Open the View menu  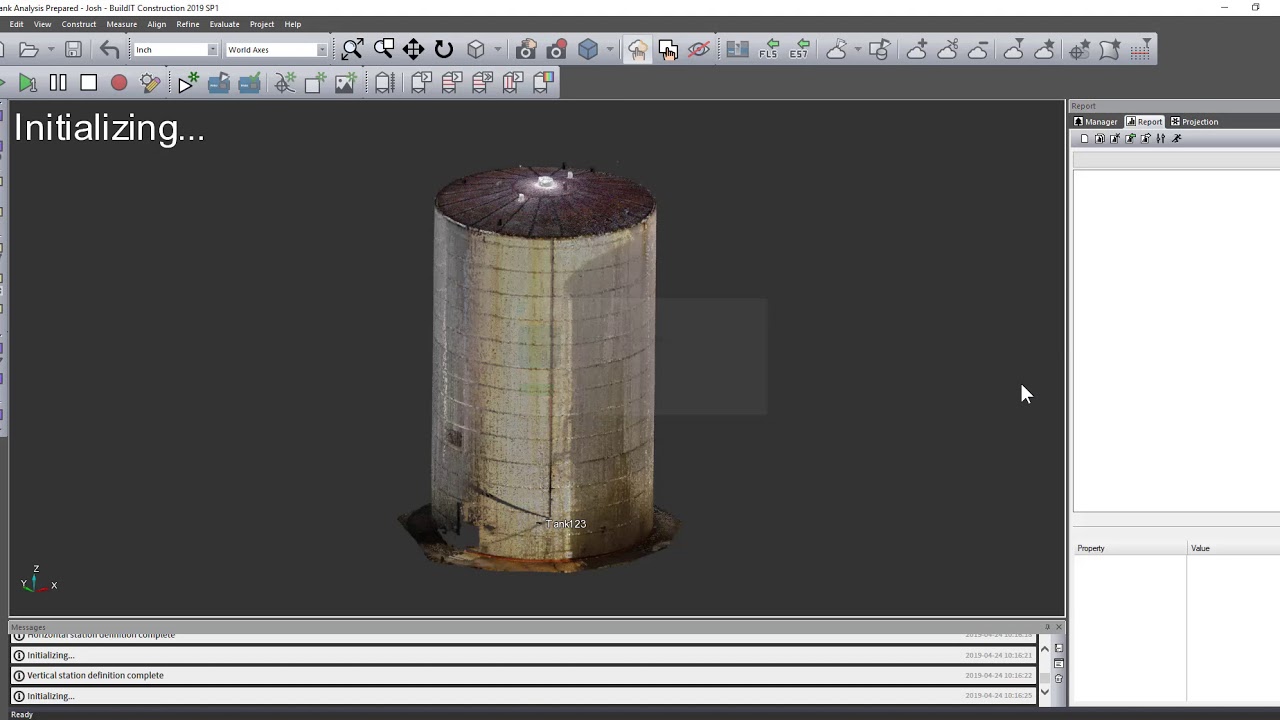42,24
